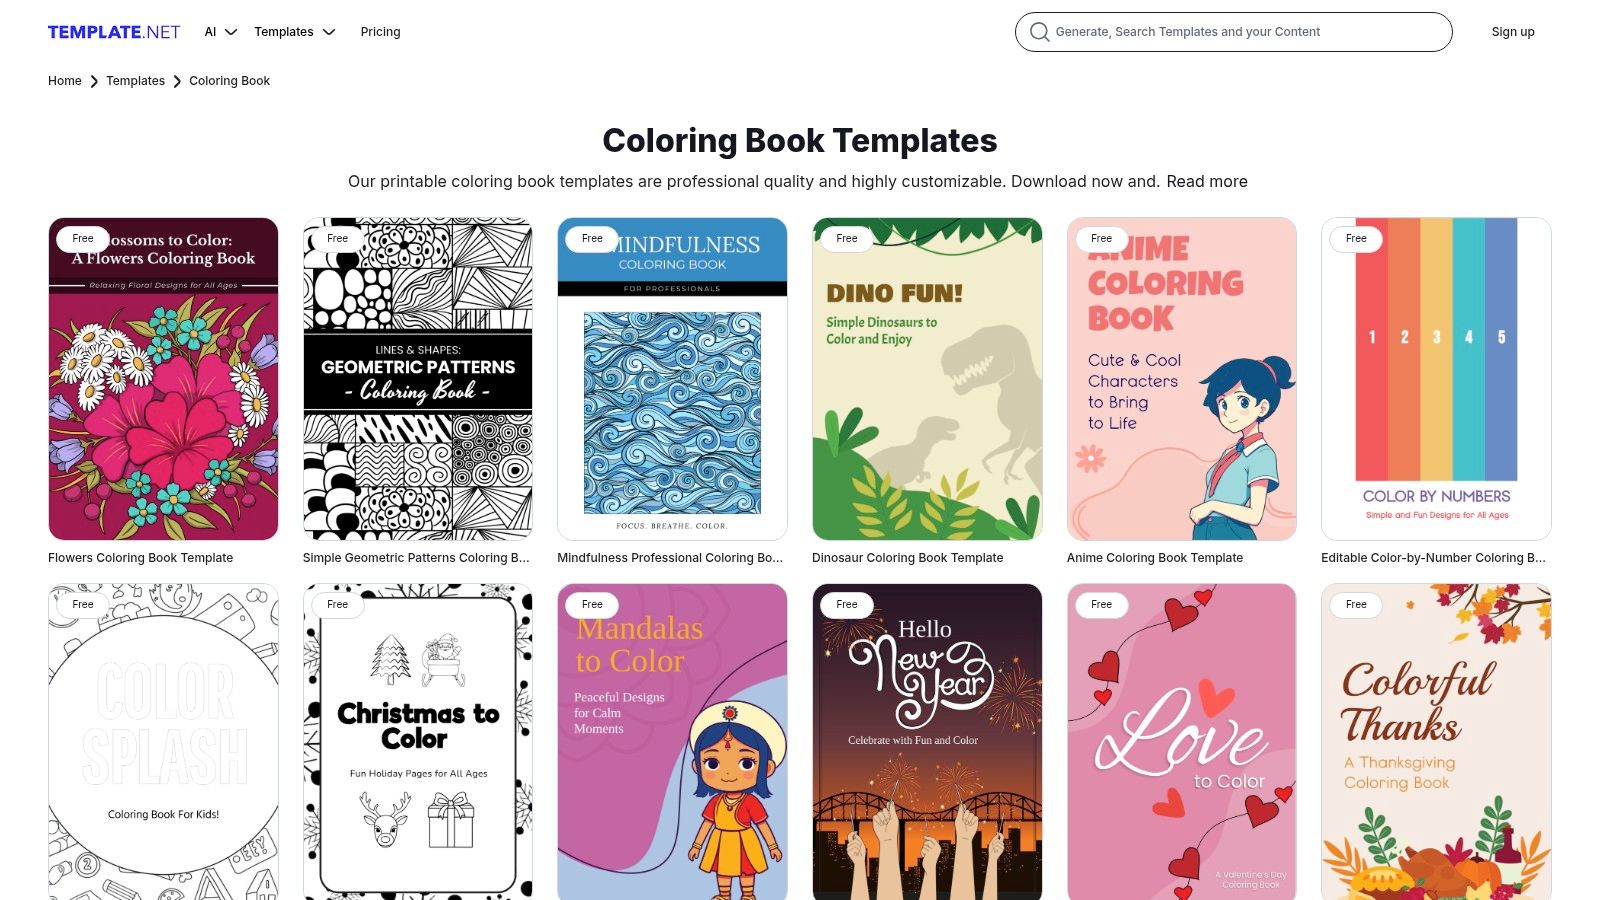Click the TEMPLATE.NET logo
The image size is (1600, 900).
(x=114, y=32)
